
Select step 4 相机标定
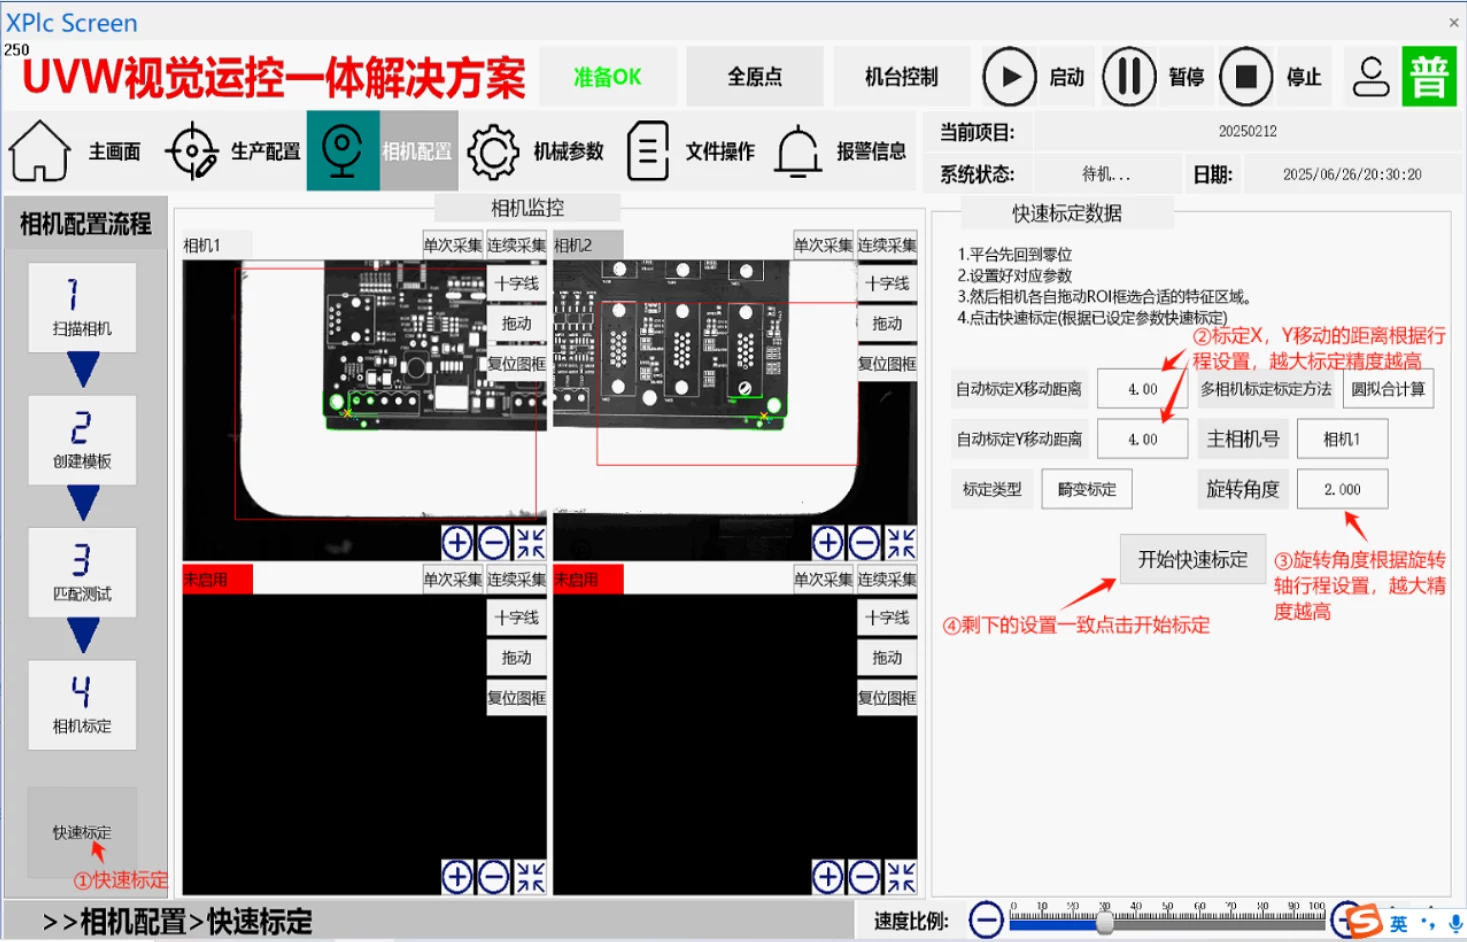(82, 705)
